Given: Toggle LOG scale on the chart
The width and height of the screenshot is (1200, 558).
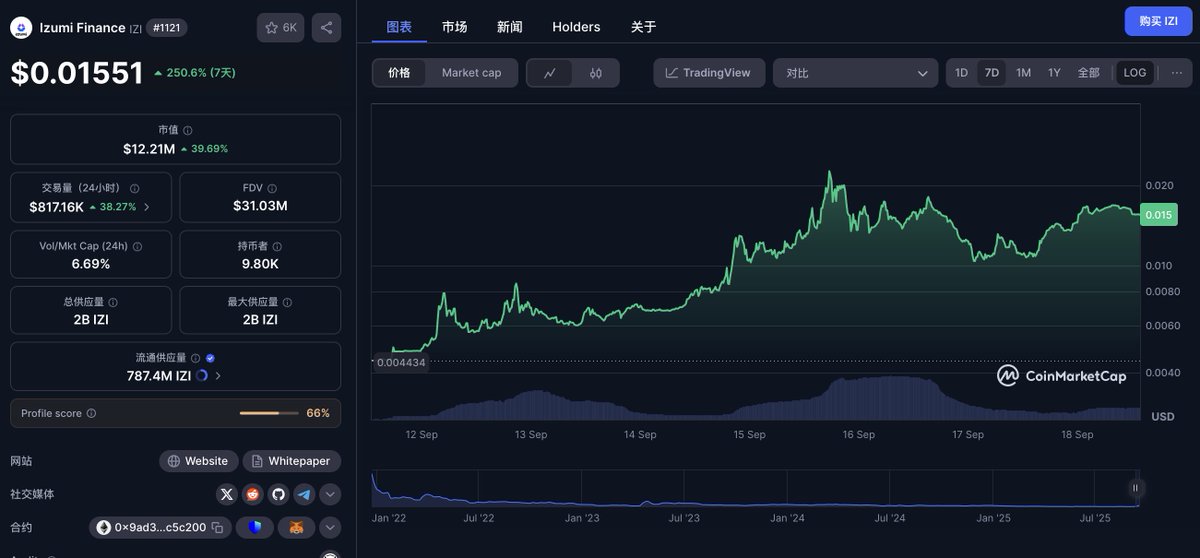Looking at the screenshot, I should [x=1135, y=73].
